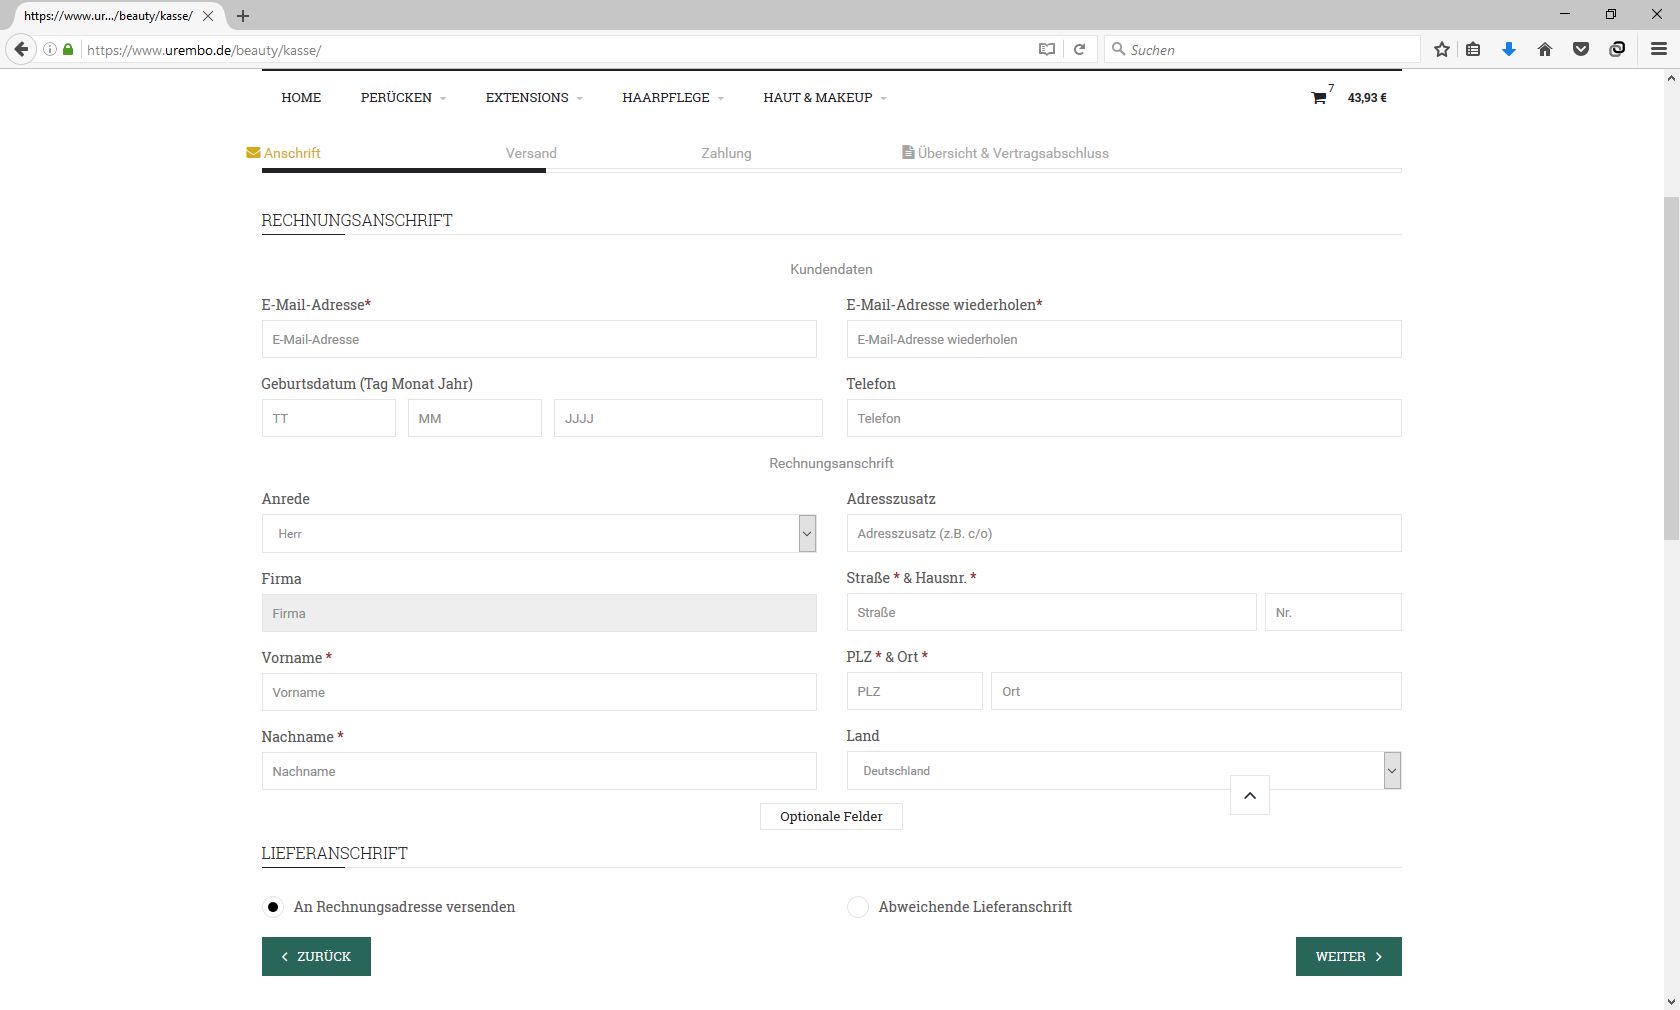1680x1010 pixels.
Task: Toggle reader view icon in address bar
Action: pyautogui.click(x=1047, y=49)
